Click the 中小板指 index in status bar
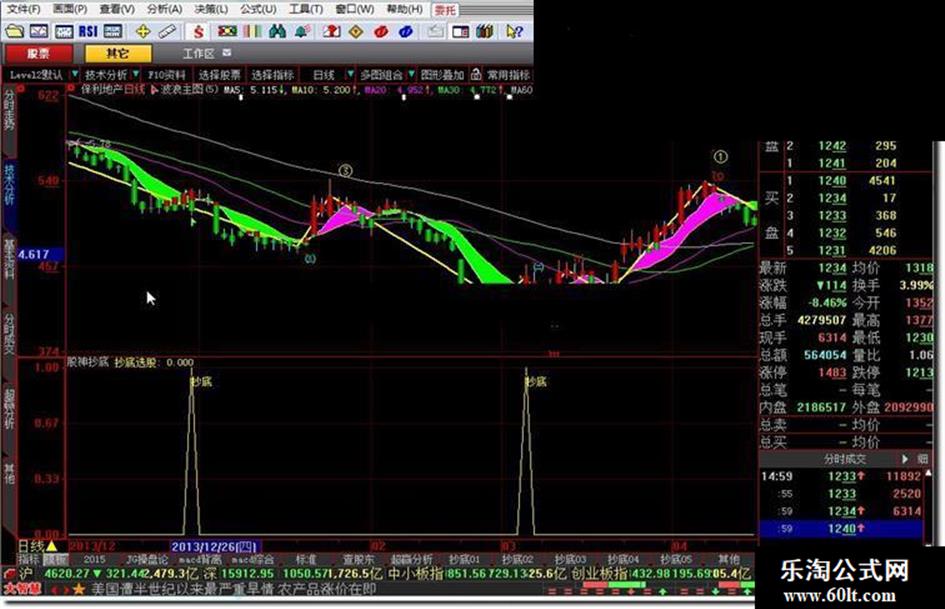 [x=416, y=574]
